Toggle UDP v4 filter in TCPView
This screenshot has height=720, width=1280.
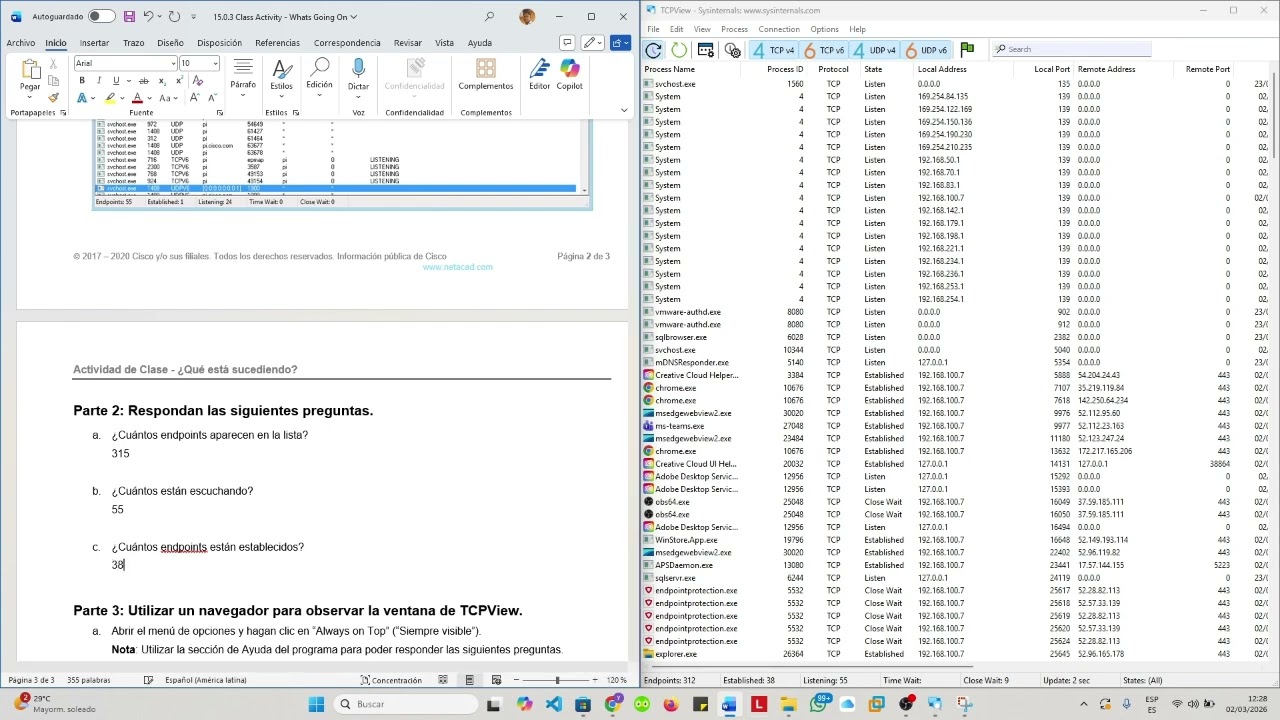click(874, 50)
